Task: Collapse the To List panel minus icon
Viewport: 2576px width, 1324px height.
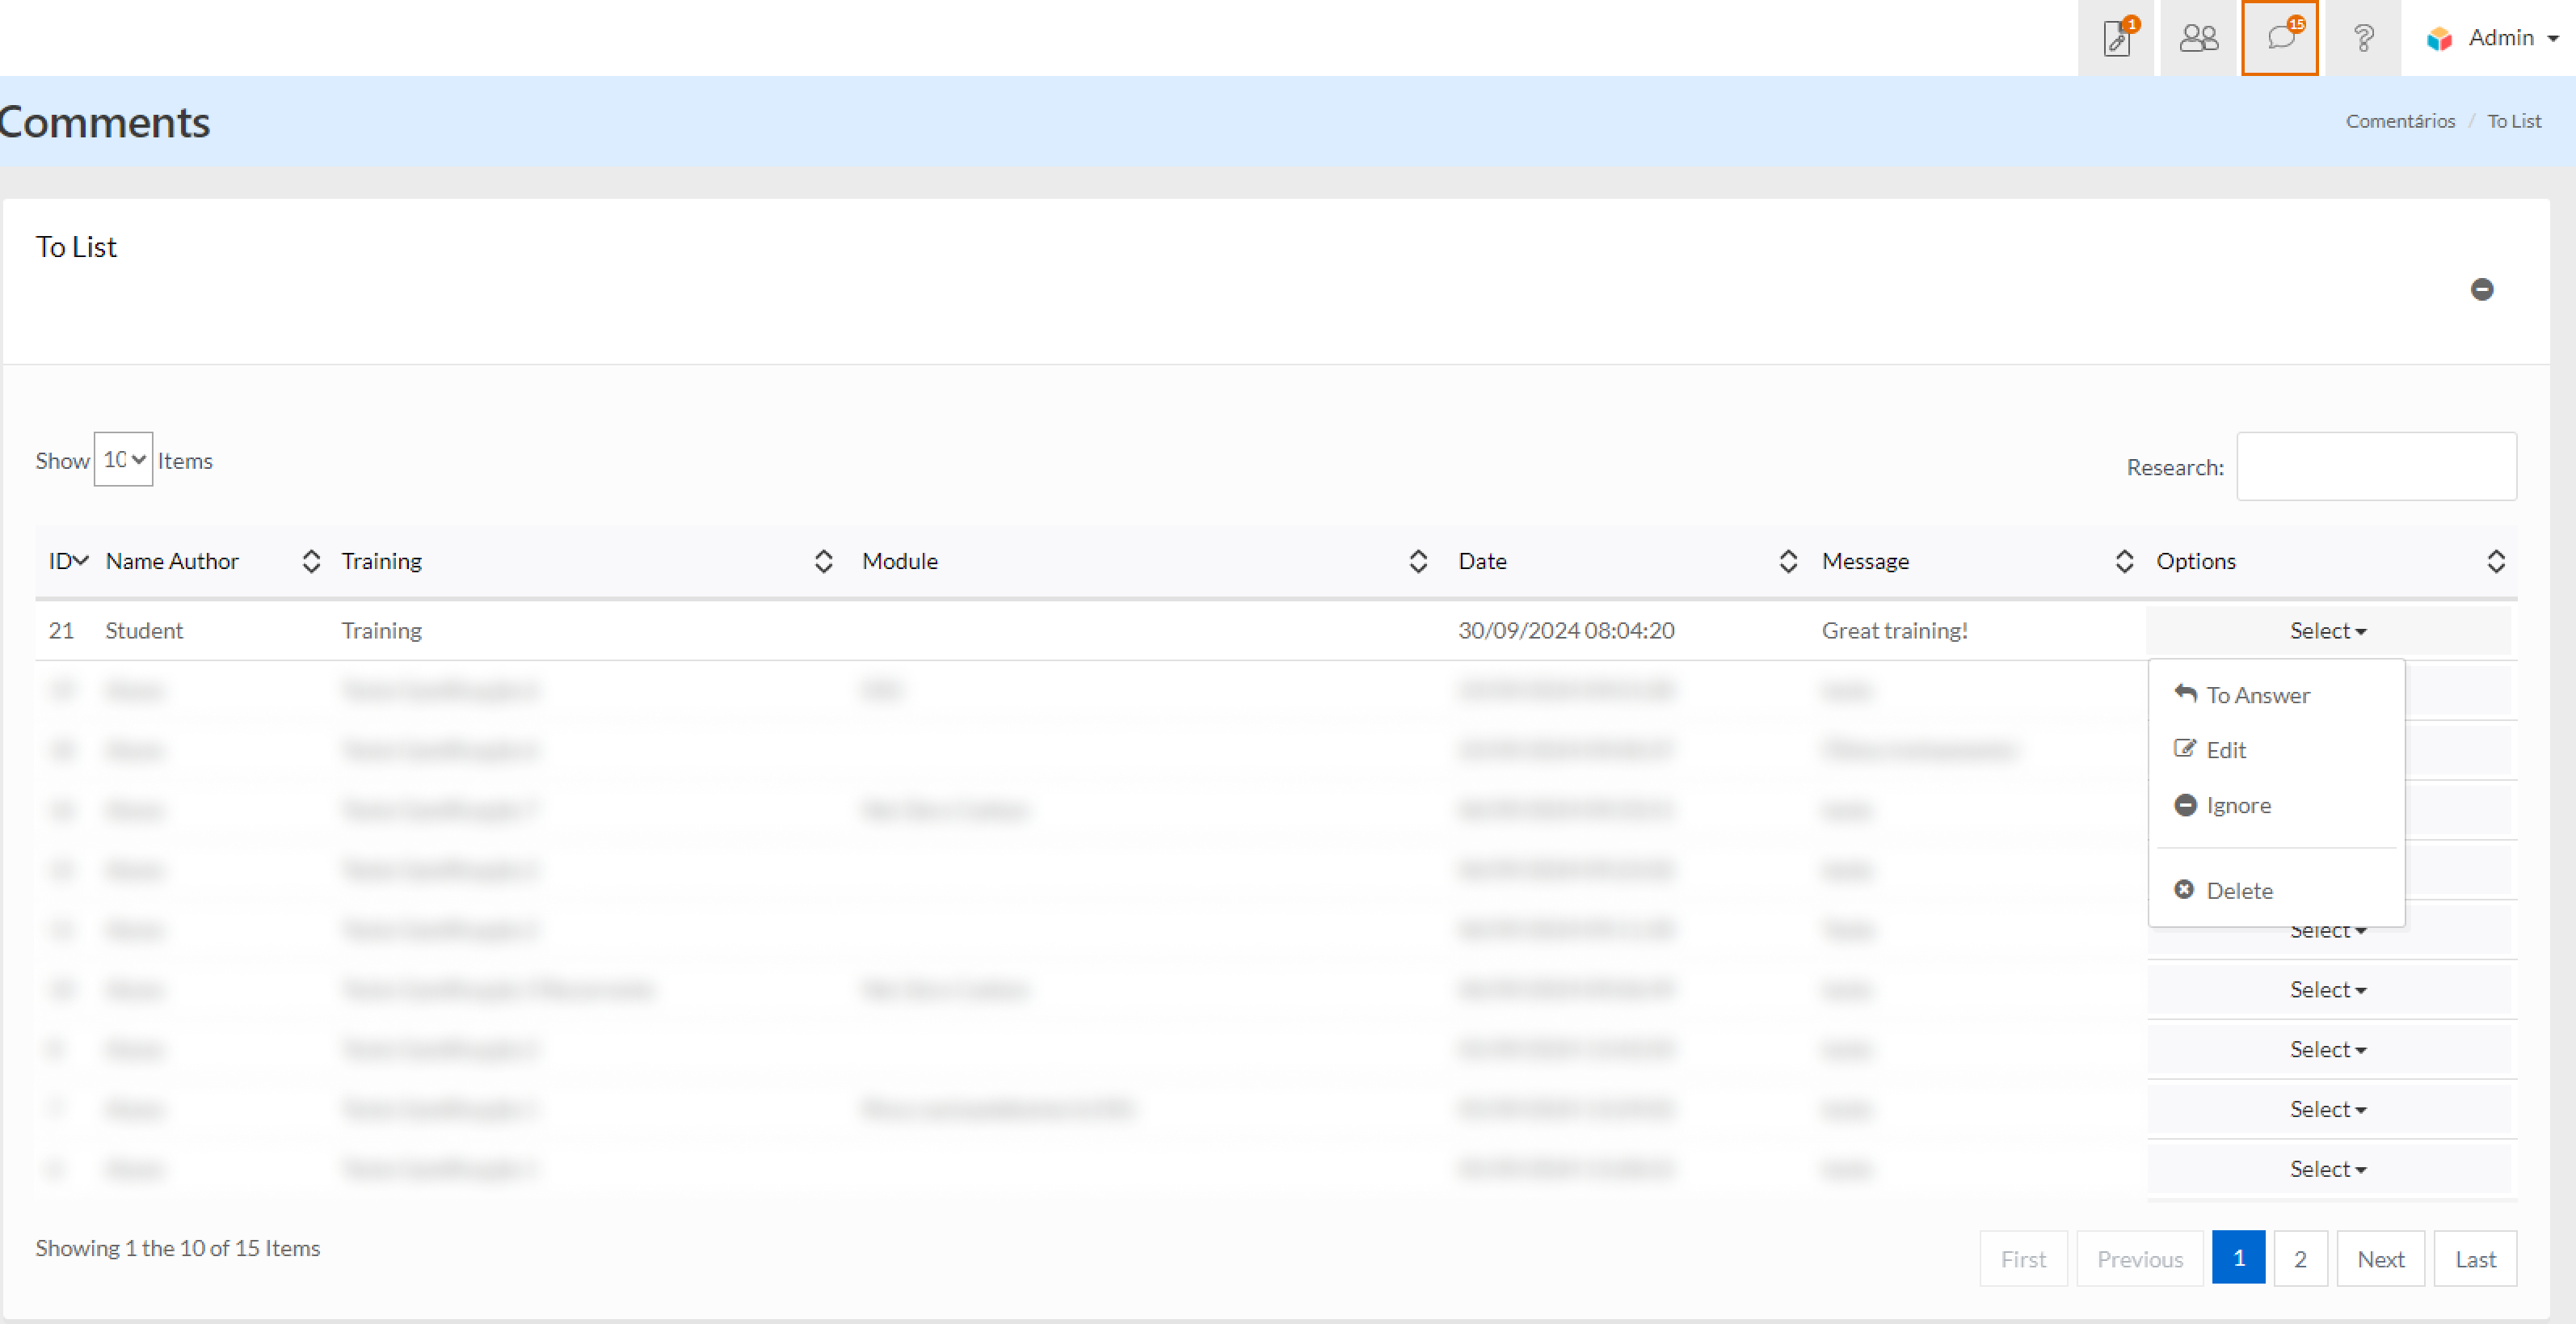Action: pos(2481,290)
